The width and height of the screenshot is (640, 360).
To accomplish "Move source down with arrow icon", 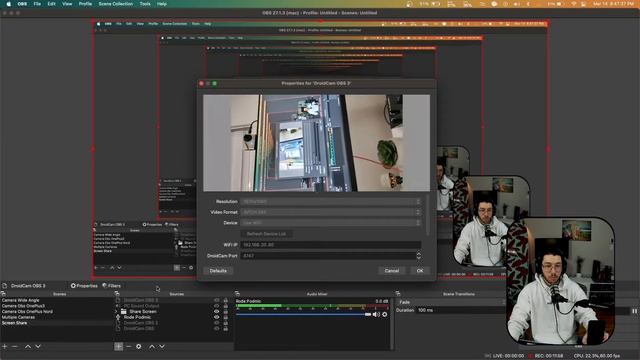I will tap(162, 347).
